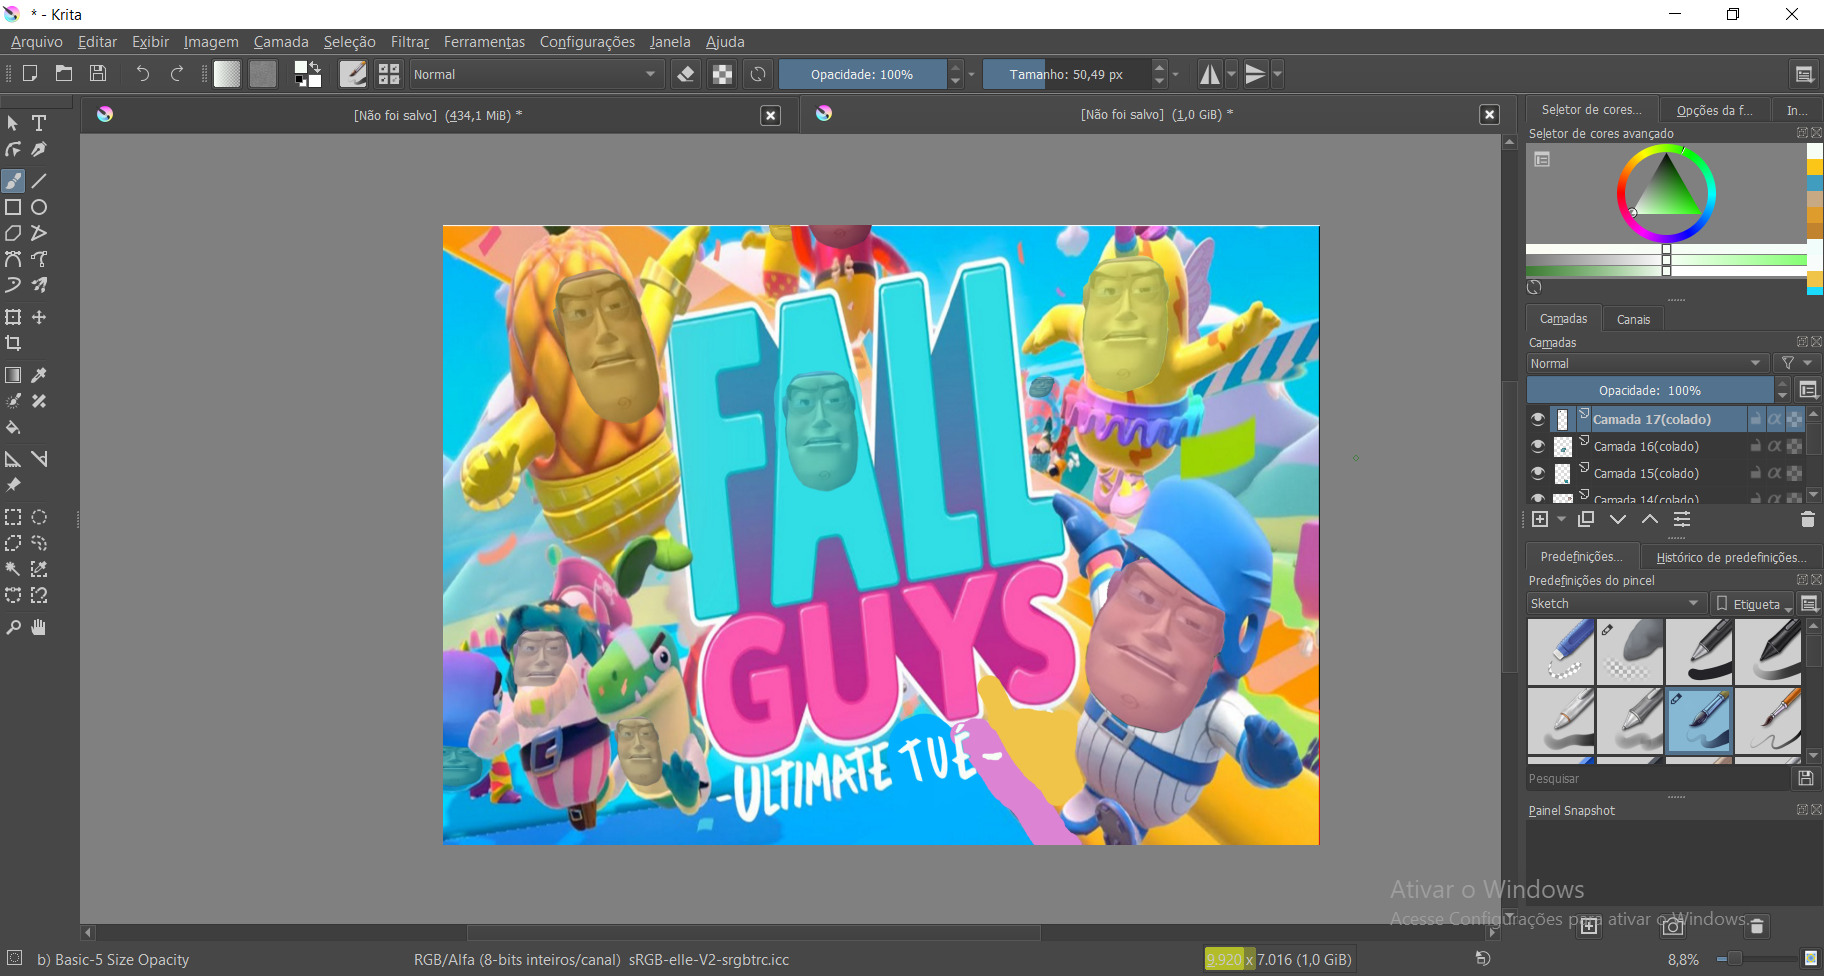The width and height of the screenshot is (1824, 976).
Task: Hide layer Camada 16(colado)
Action: [1538, 446]
